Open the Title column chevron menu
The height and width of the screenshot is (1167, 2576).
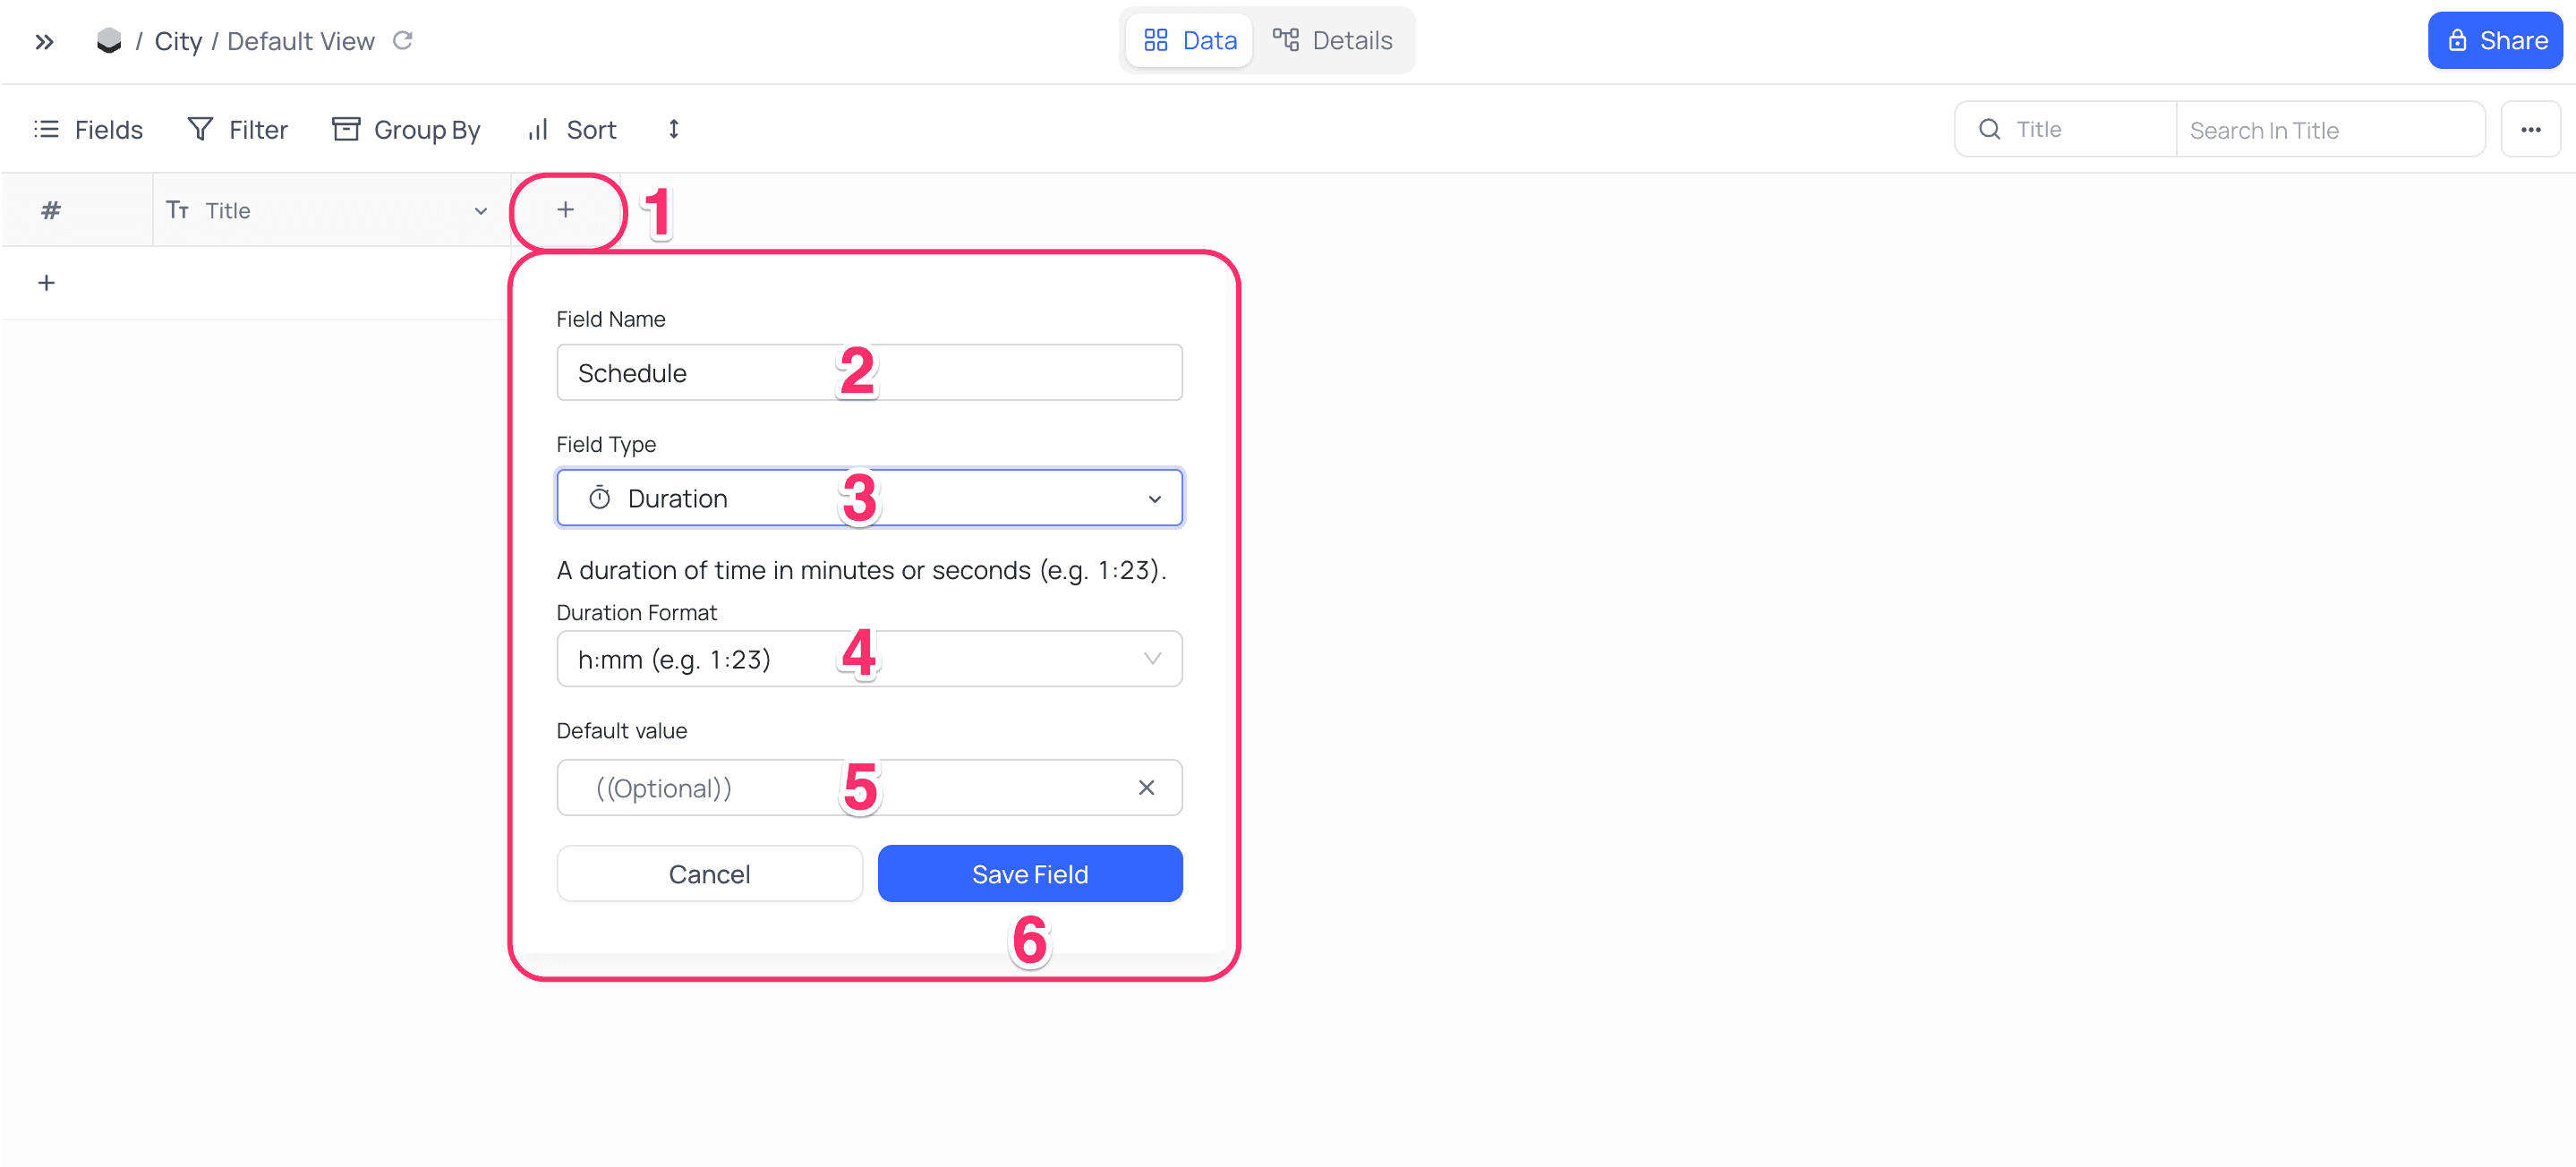click(x=480, y=211)
